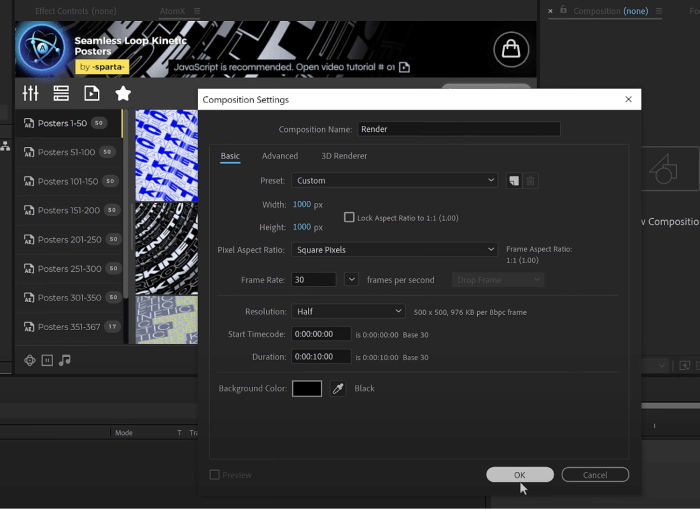Open the AtomX favorites star icon
This screenshot has width=700, height=509.
pos(123,93)
